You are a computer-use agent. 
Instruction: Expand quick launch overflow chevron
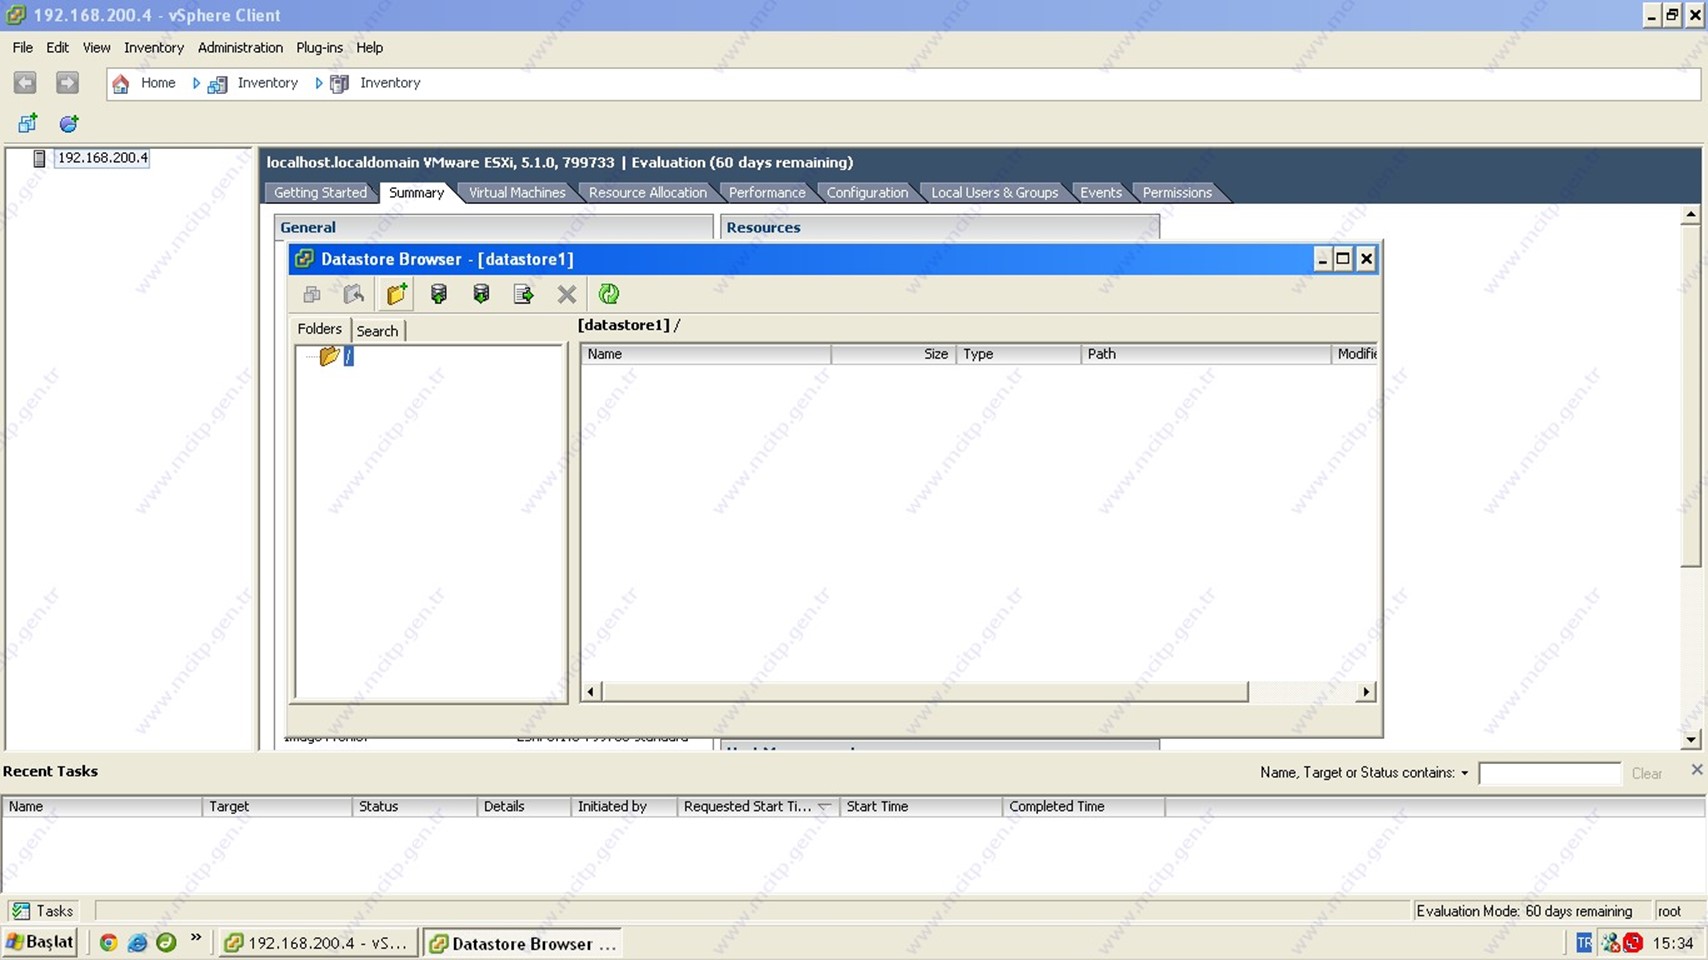[196, 938]
